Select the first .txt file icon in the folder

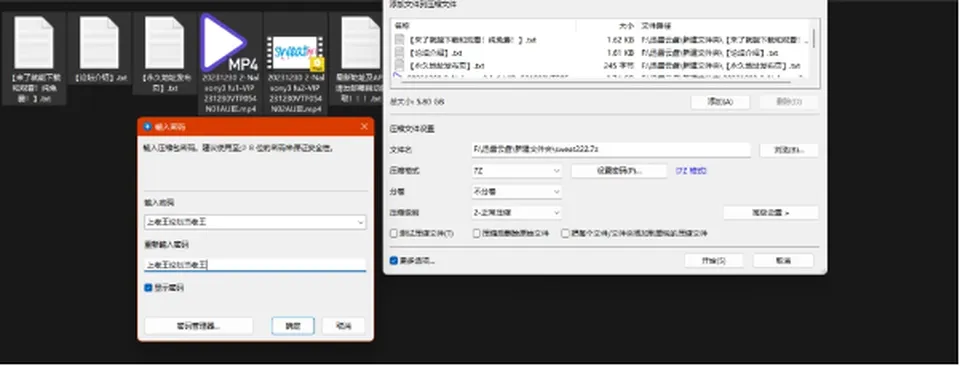[34, 43]
